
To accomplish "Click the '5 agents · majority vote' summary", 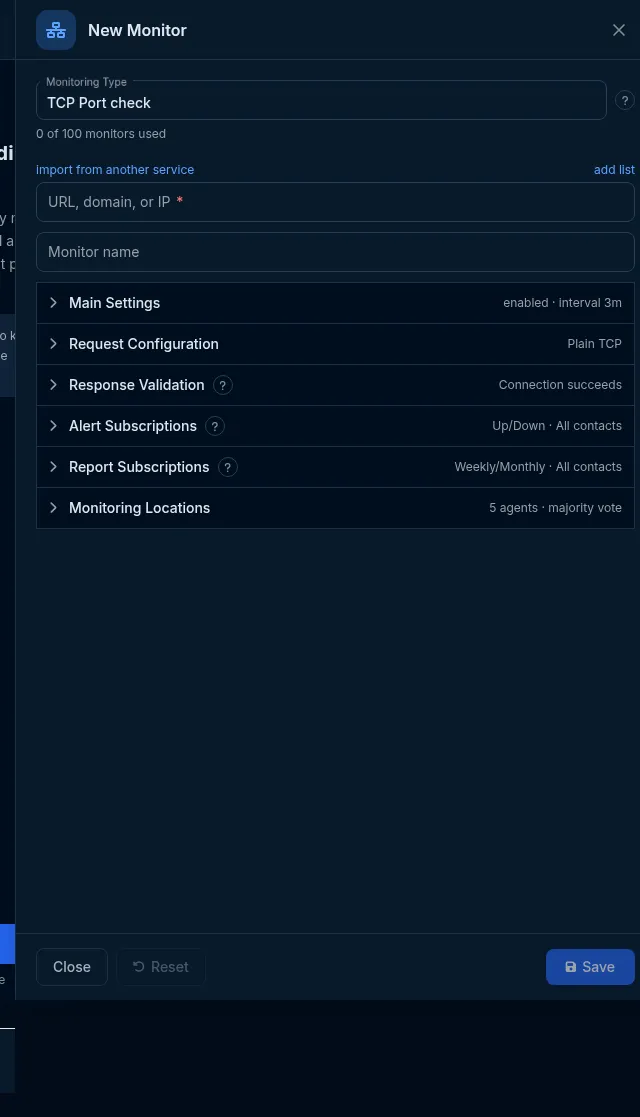I will [x=555, y=508].
